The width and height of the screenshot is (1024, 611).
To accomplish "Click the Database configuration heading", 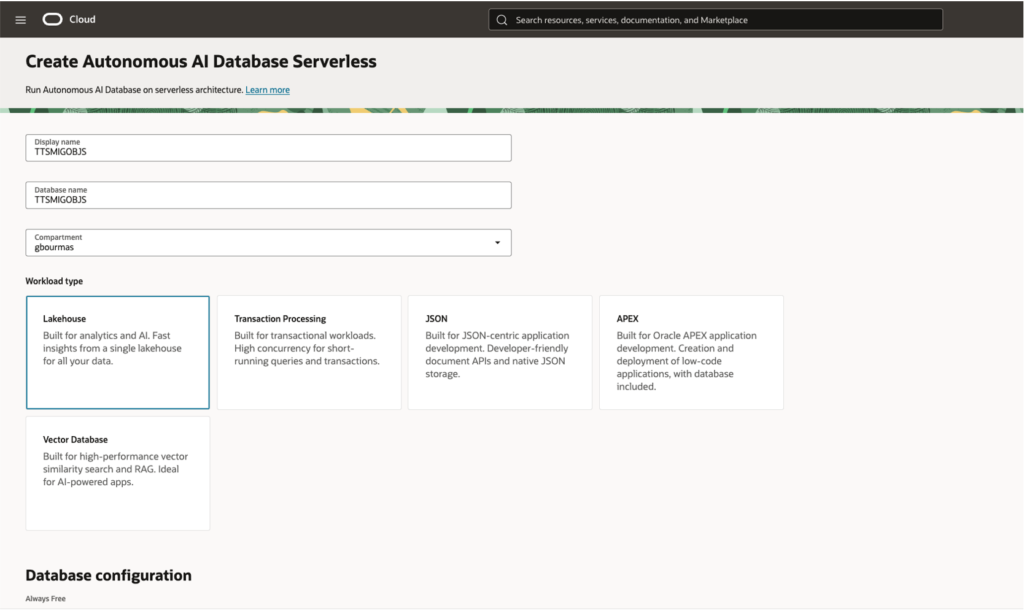I will point(108,575).
